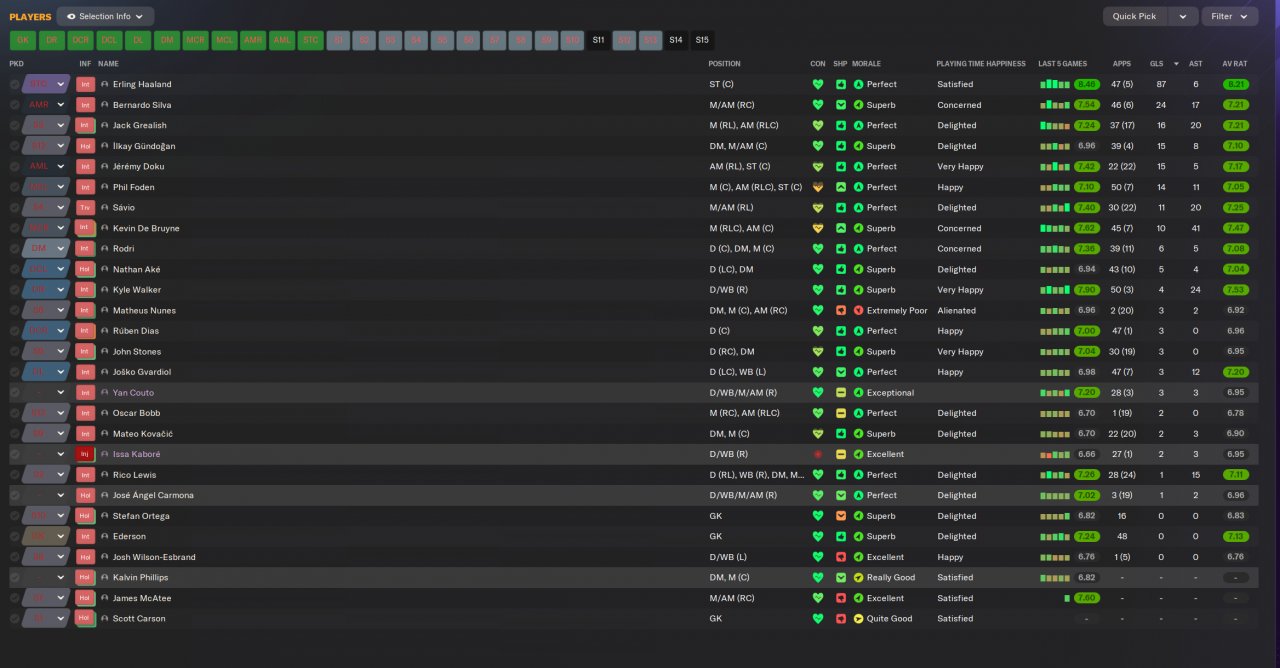Image resolution: width=1280 pixels, height=668 pixels.
Task: Select the STC position slot
Action: click(x=311, y=40)
